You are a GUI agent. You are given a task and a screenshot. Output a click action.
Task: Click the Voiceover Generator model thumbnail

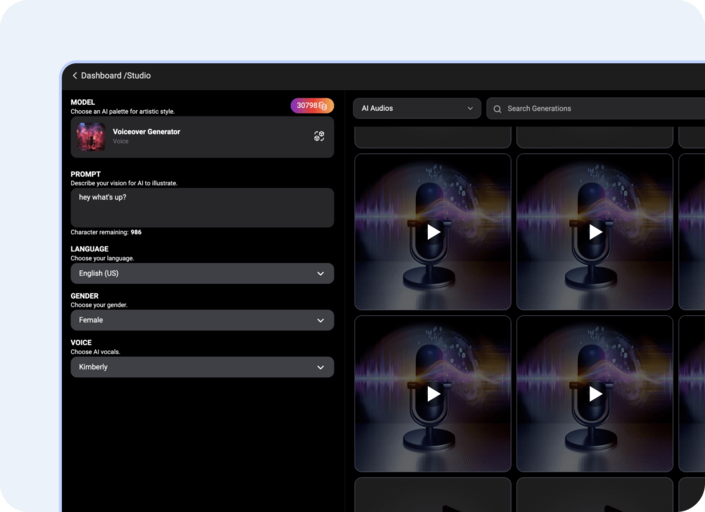pyautogui.click(x=91, y=137)
